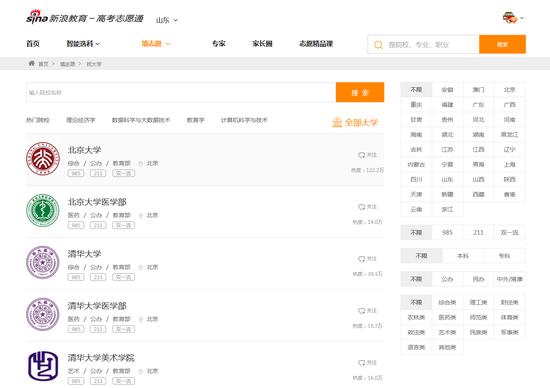550x388 pixels.
Task: Click the home icon in the breadcrumb
Action: pyautogui.click(x=32, y=63)
